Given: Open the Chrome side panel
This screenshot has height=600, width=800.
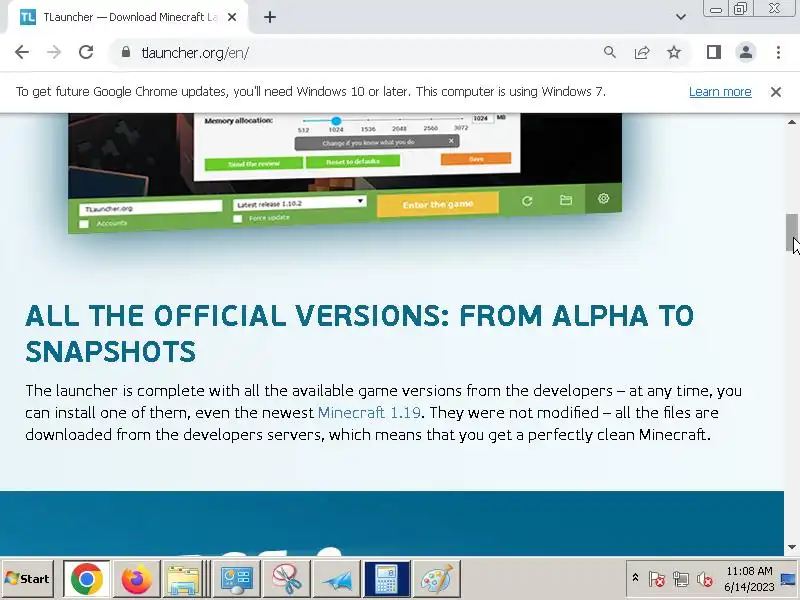Looking at the screenshot, I should pos(714,52).
